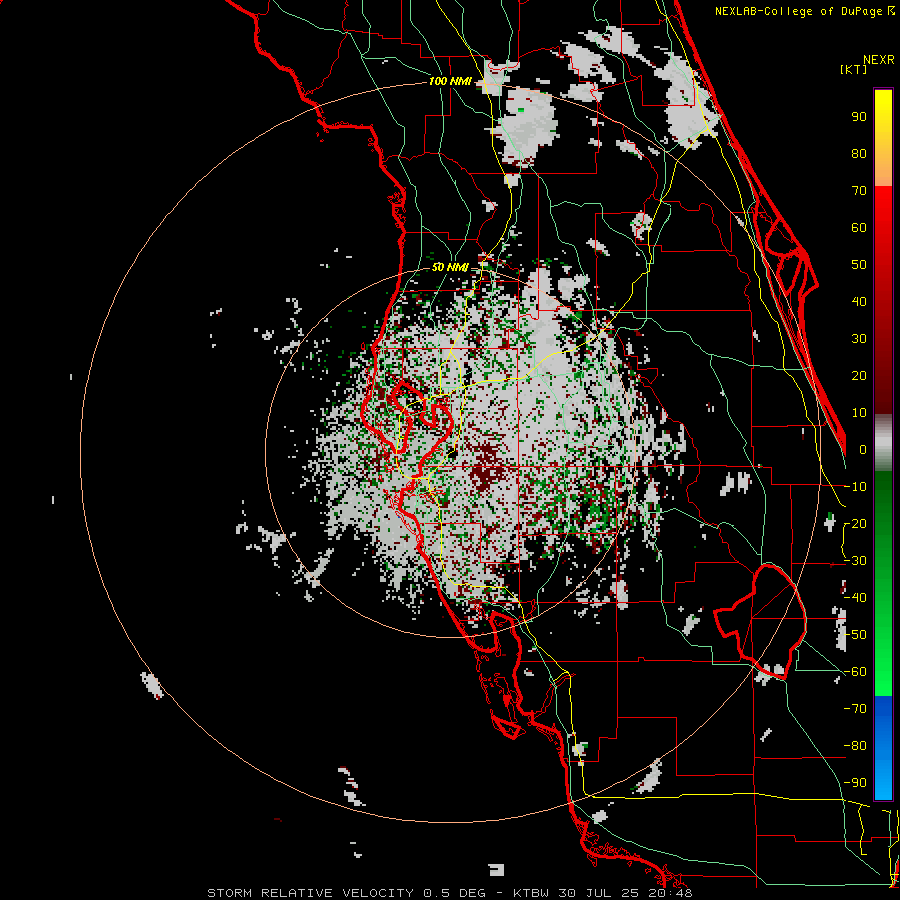Click the -40 knot scale label

855,598
